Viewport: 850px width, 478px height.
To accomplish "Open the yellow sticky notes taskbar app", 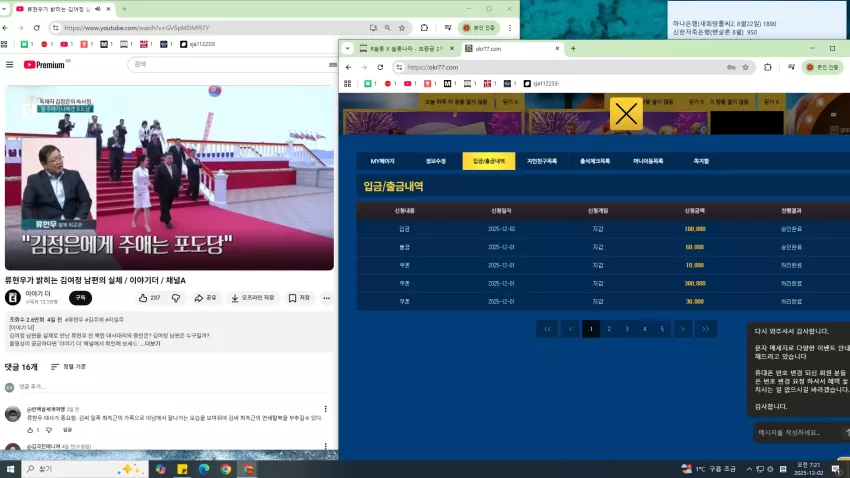I will coord(182,469).
